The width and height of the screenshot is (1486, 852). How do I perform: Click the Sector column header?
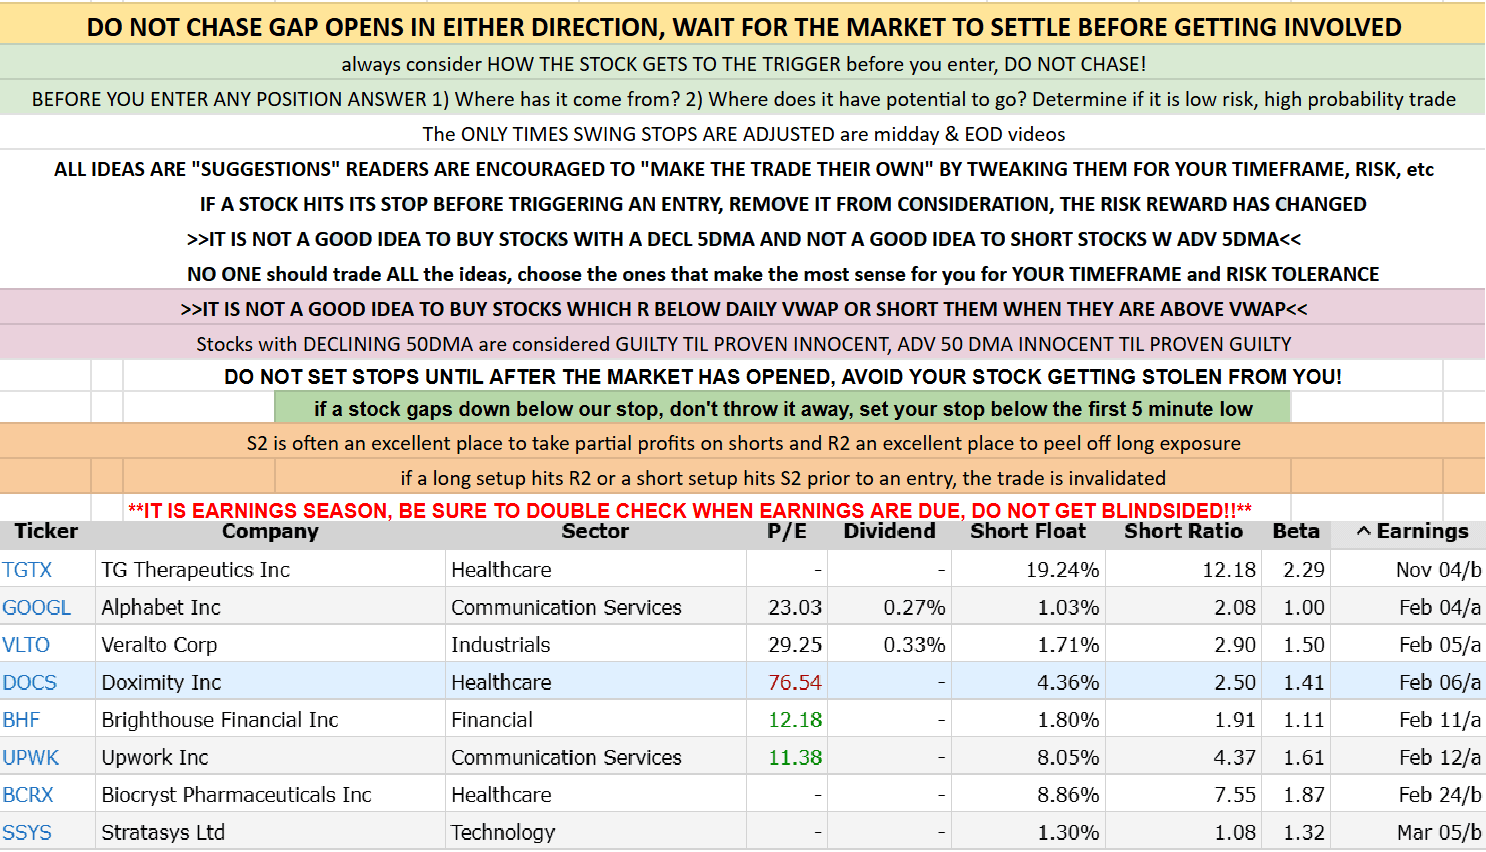pos(595,531)
